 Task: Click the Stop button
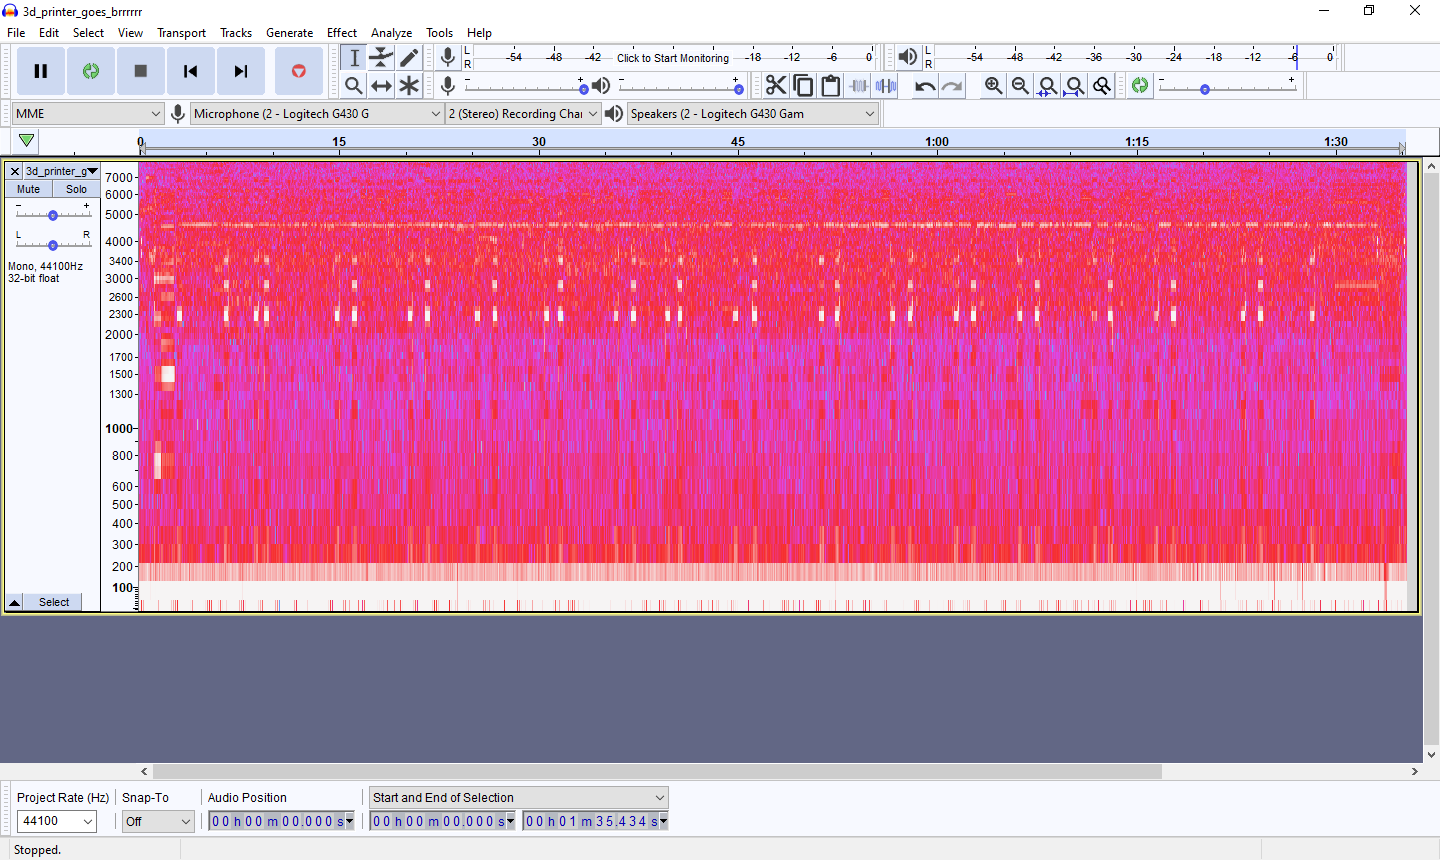click(141, 71)
